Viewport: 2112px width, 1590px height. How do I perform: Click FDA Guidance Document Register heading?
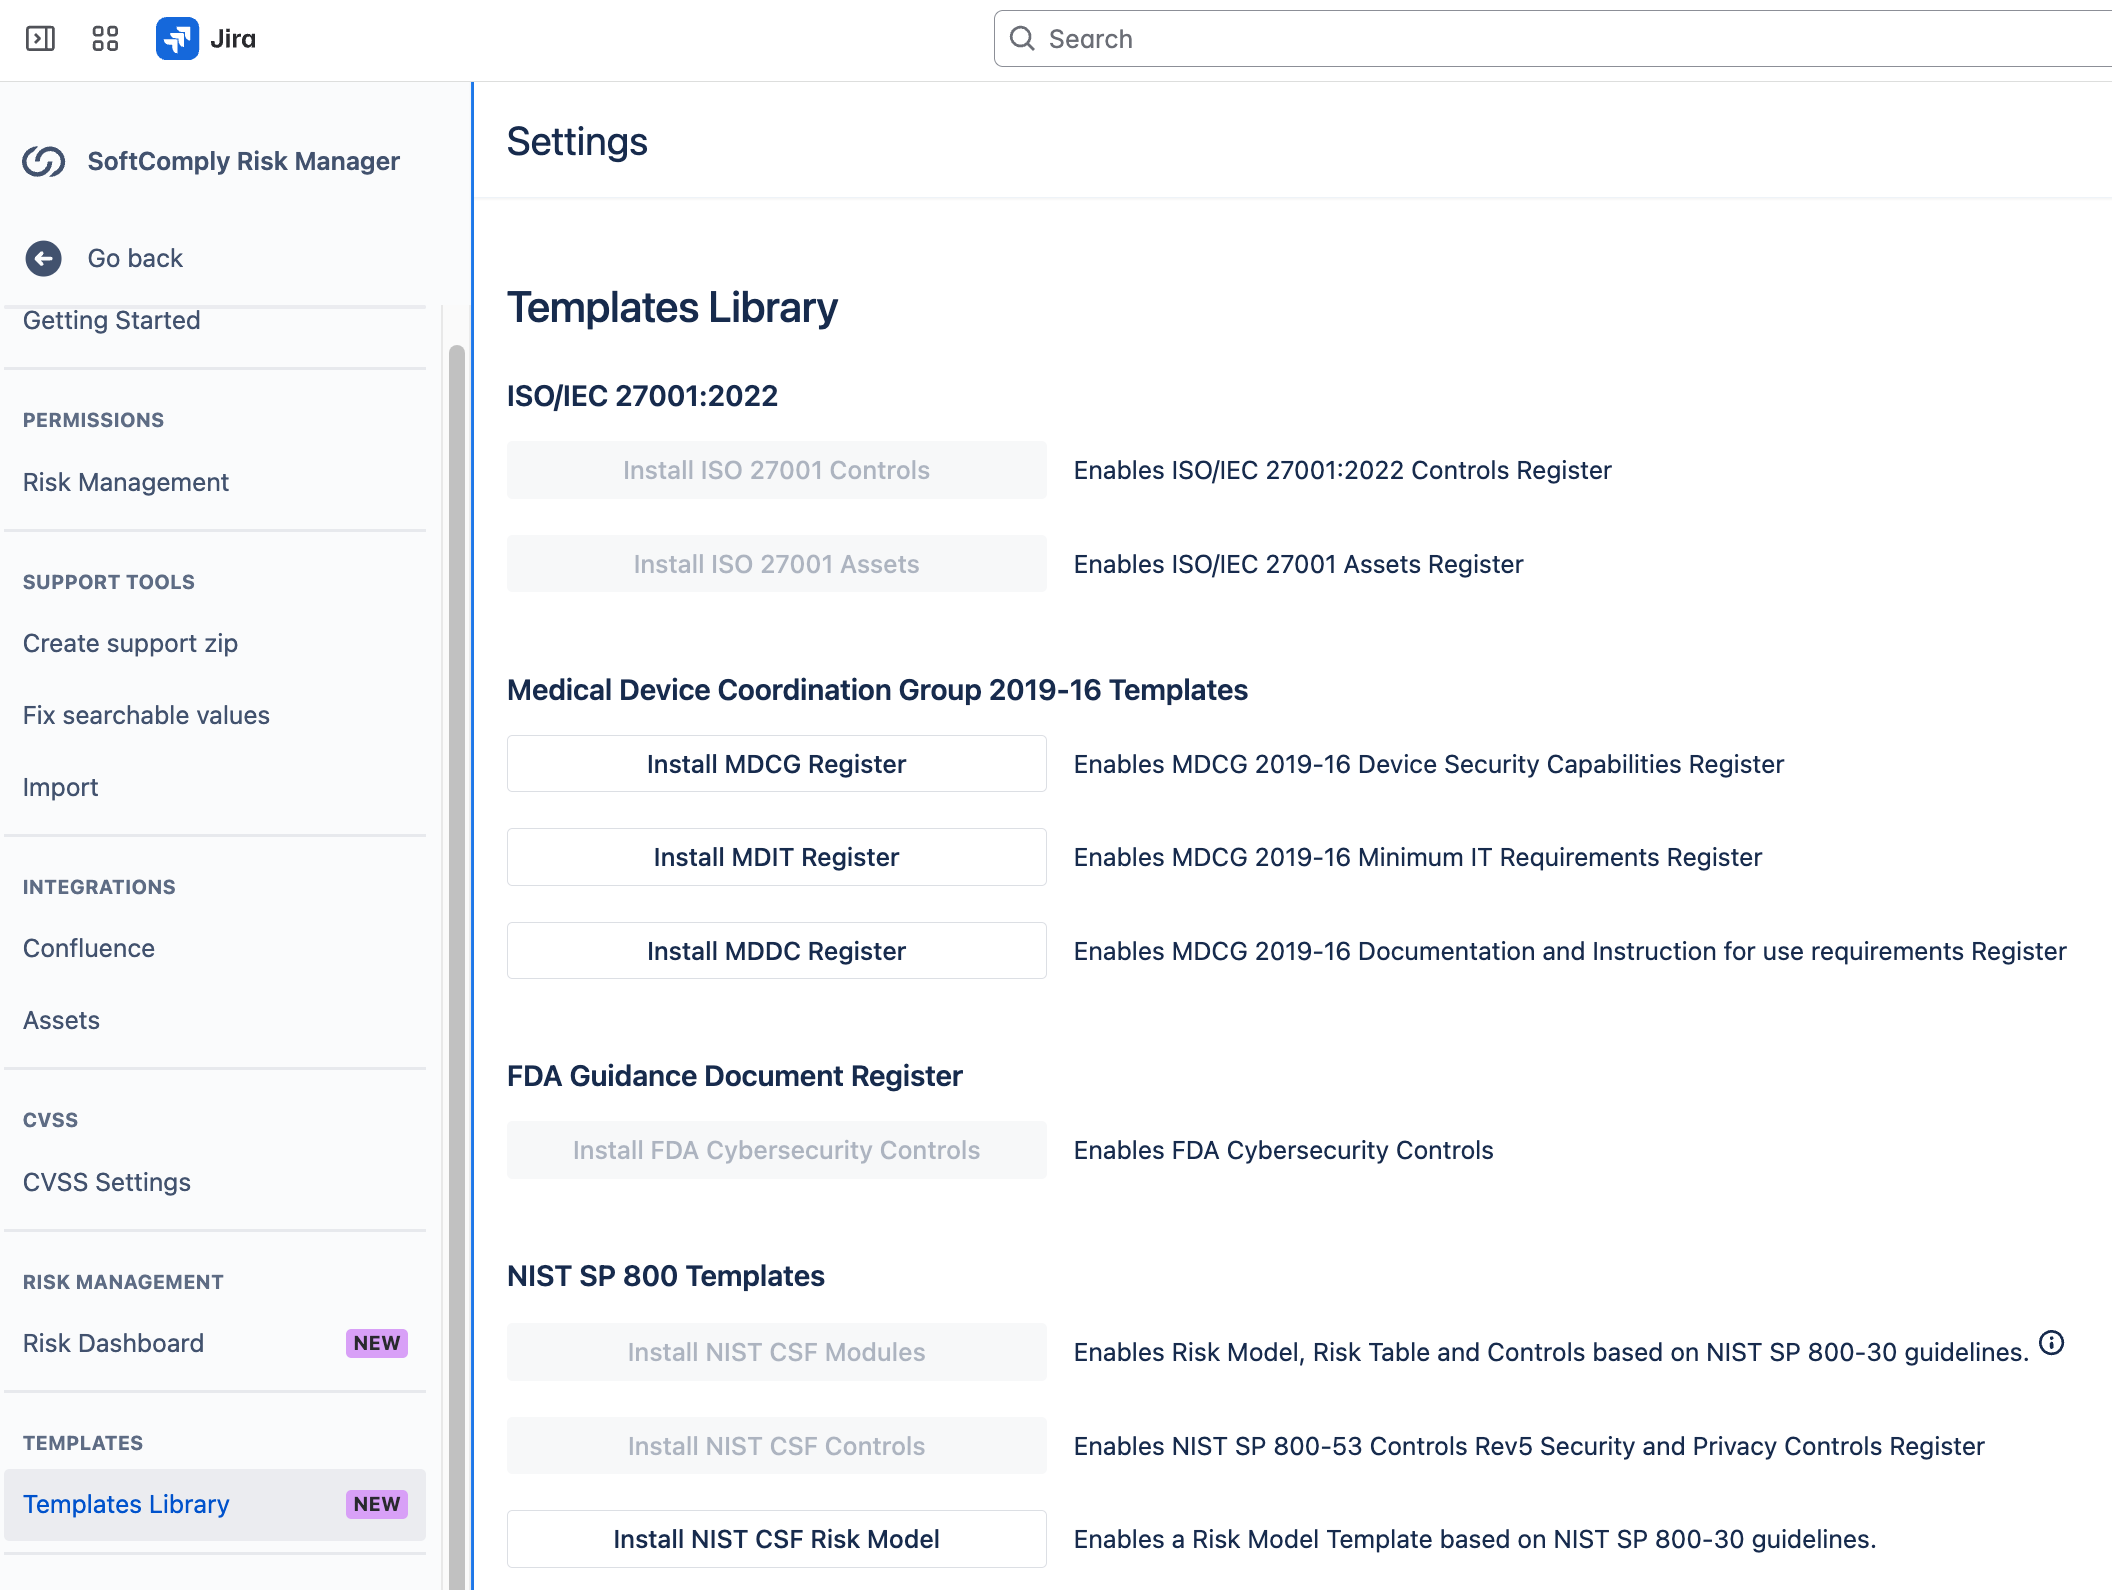click(734, 1076)
